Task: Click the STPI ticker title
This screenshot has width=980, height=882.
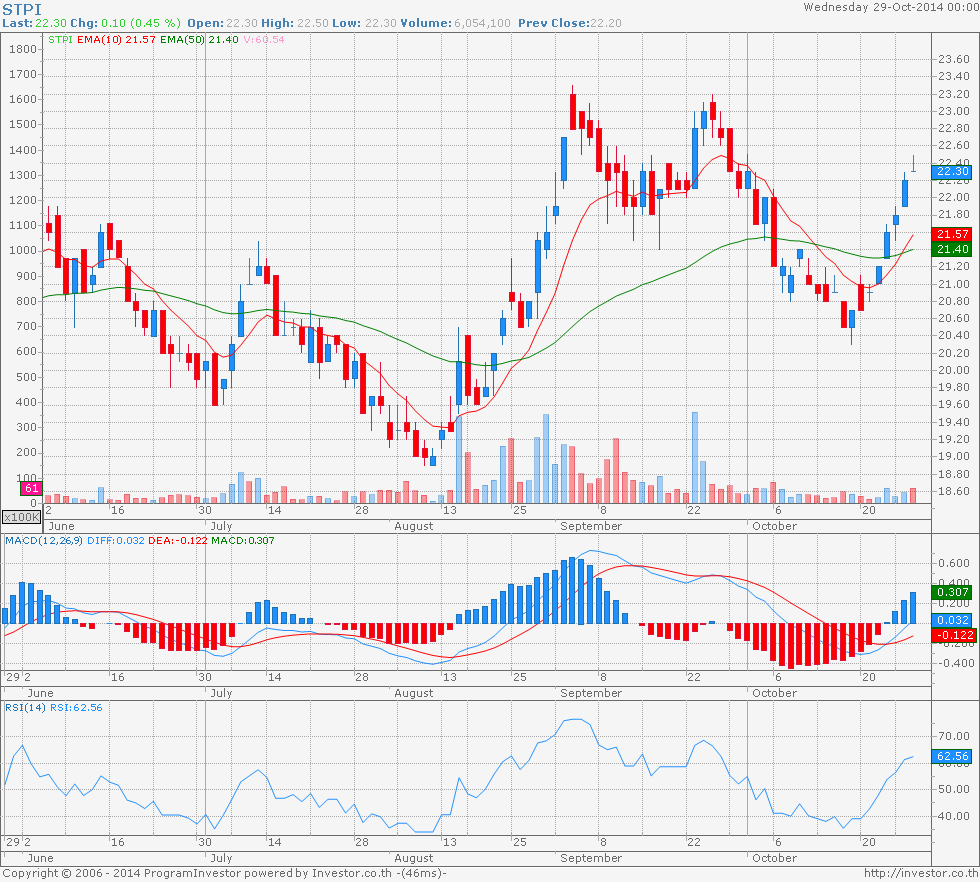Action: pyautogui.click(x=22, y=9)
